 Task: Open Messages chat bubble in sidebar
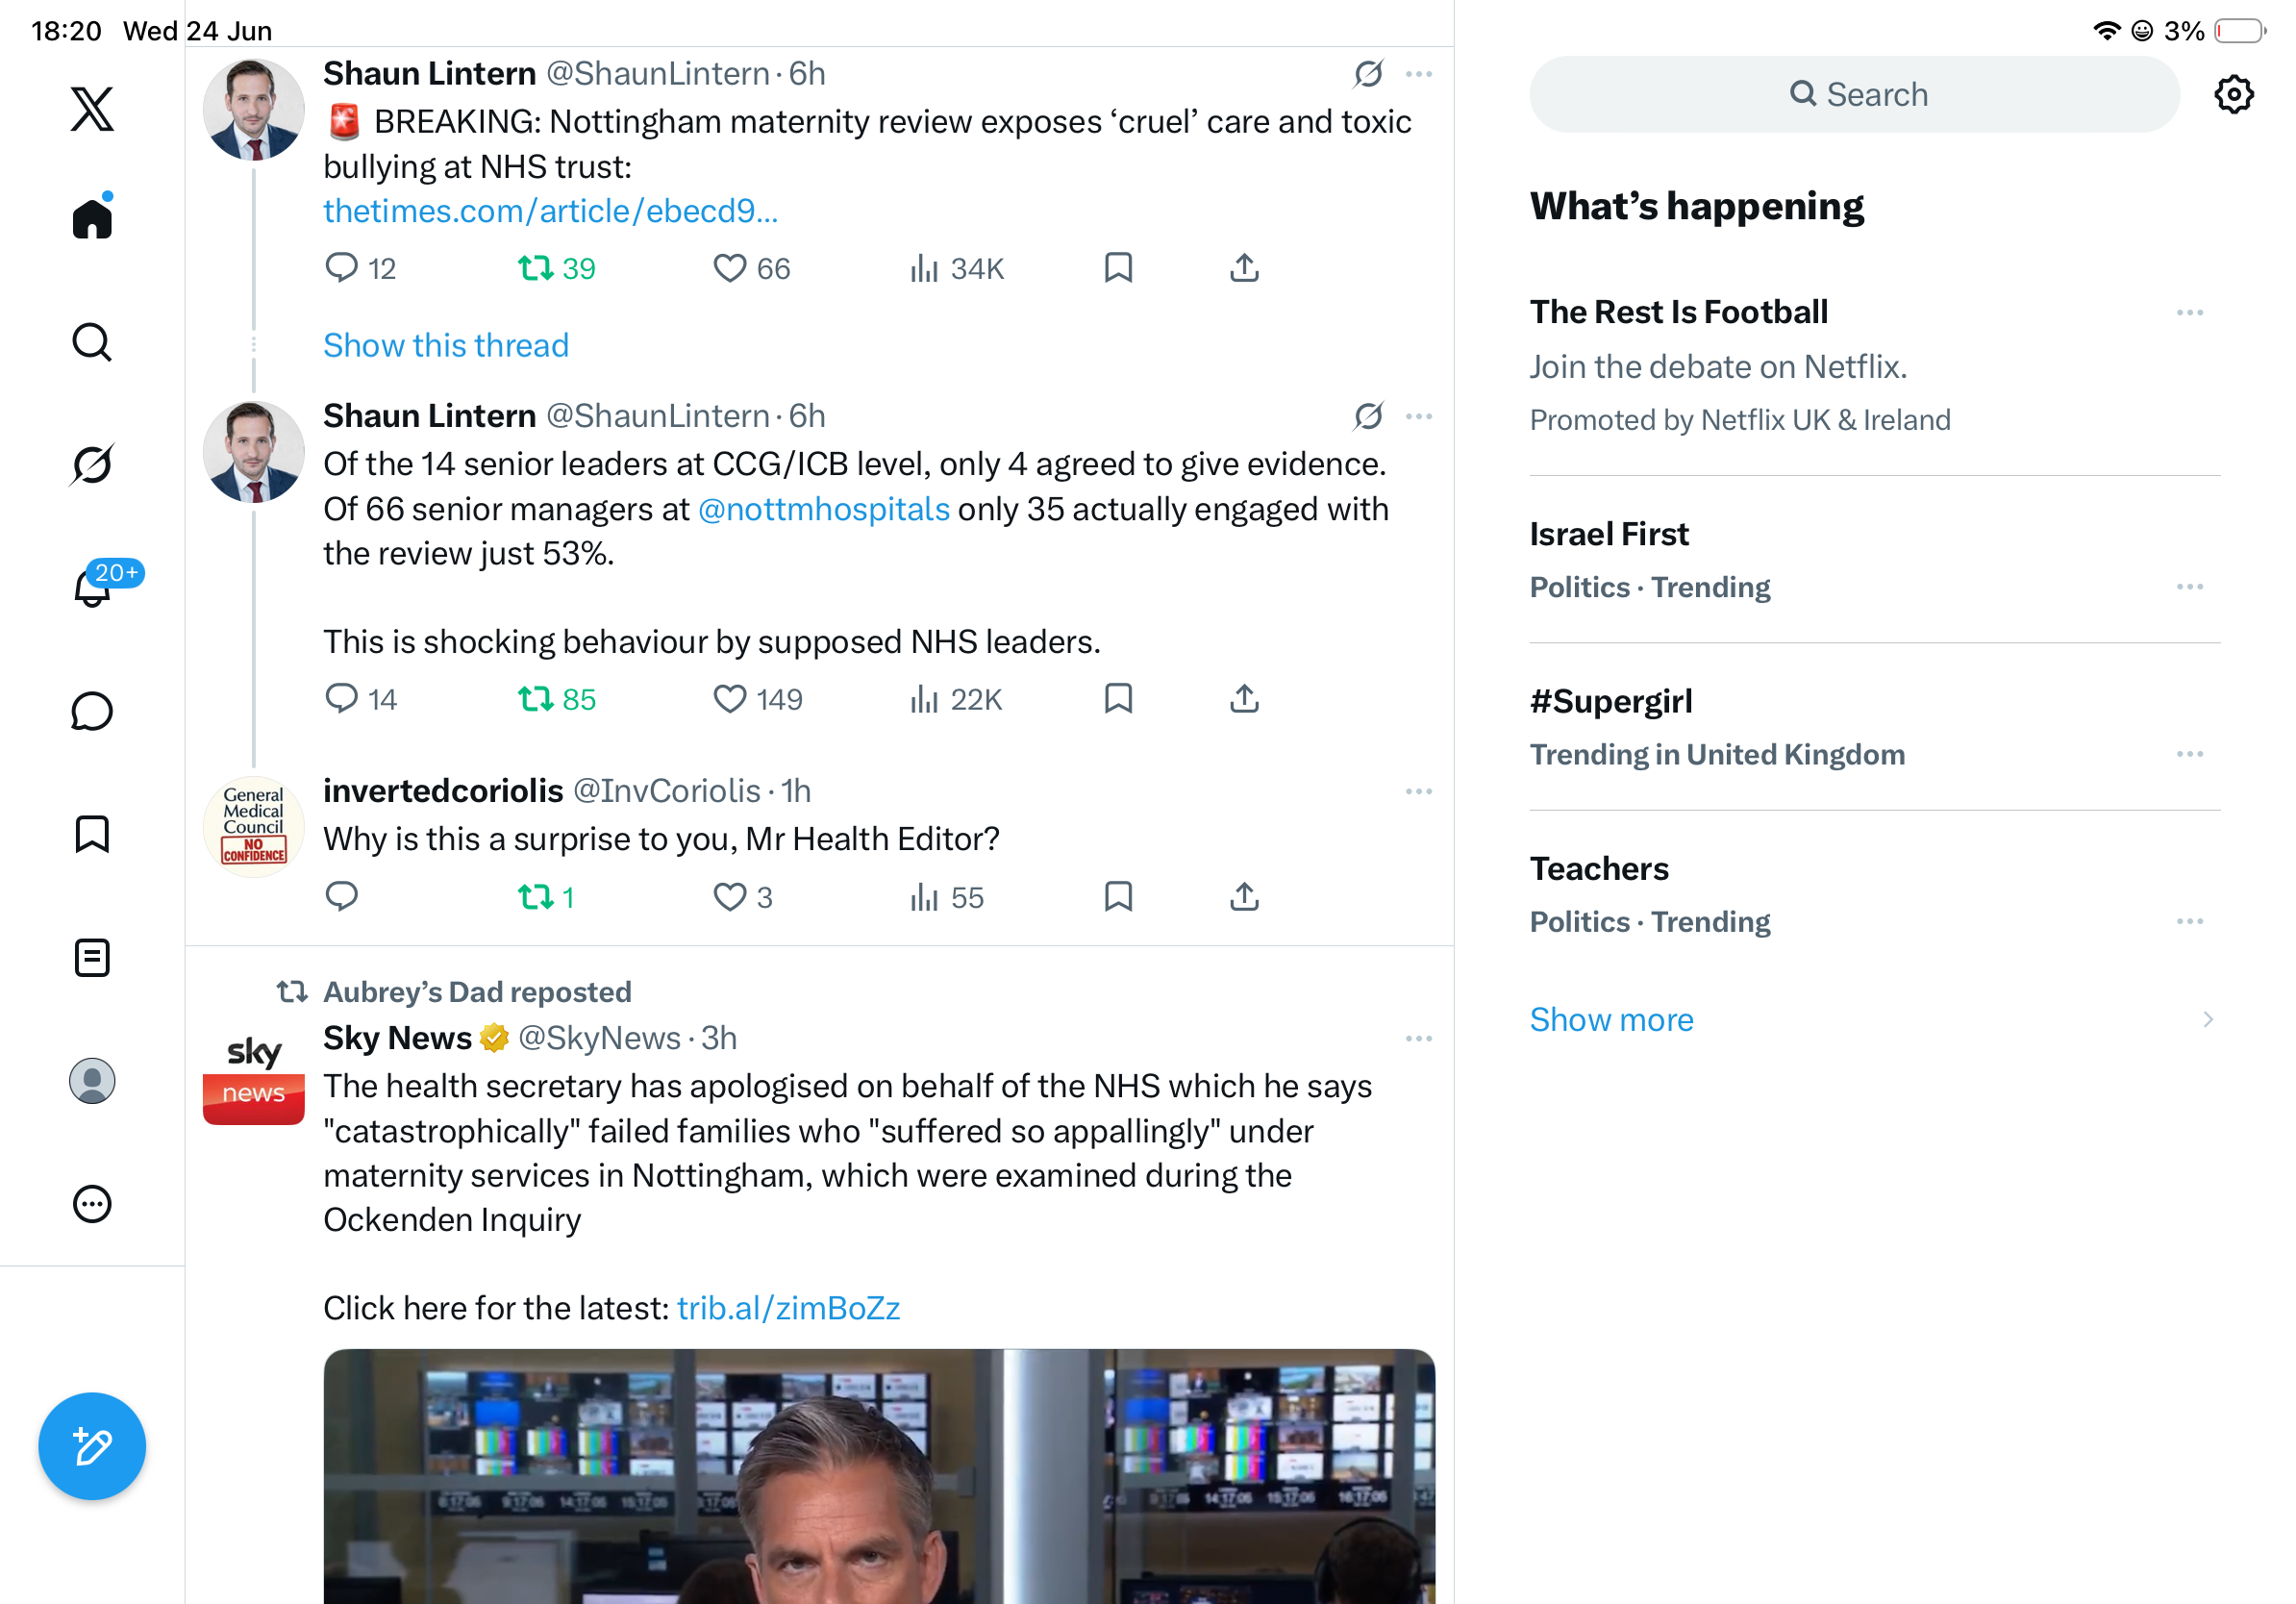pos(92,711)
